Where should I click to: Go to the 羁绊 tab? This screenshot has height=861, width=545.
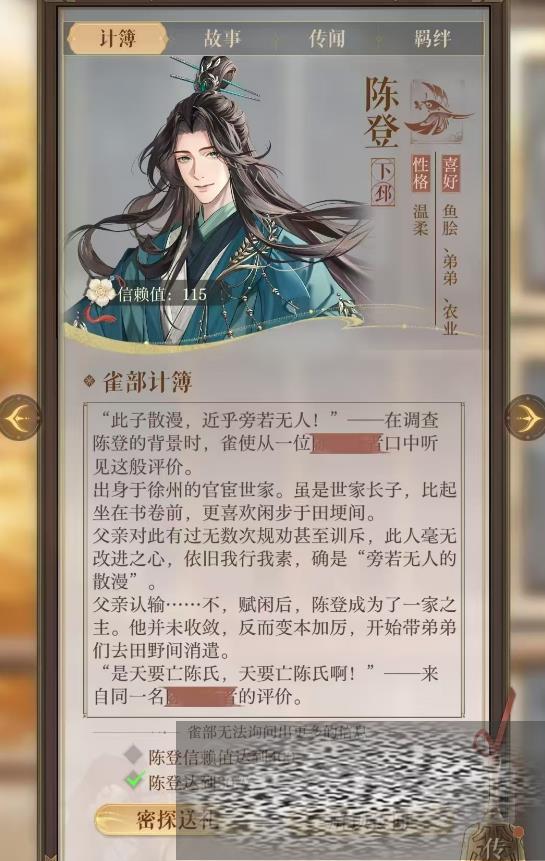pos(432,38)
